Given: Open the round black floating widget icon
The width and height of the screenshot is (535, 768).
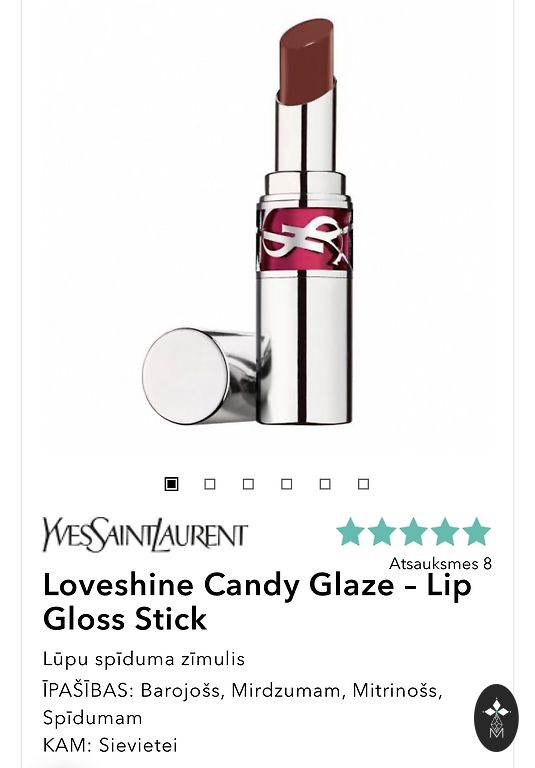Looking at the screenshot, I should coord(496,718).
